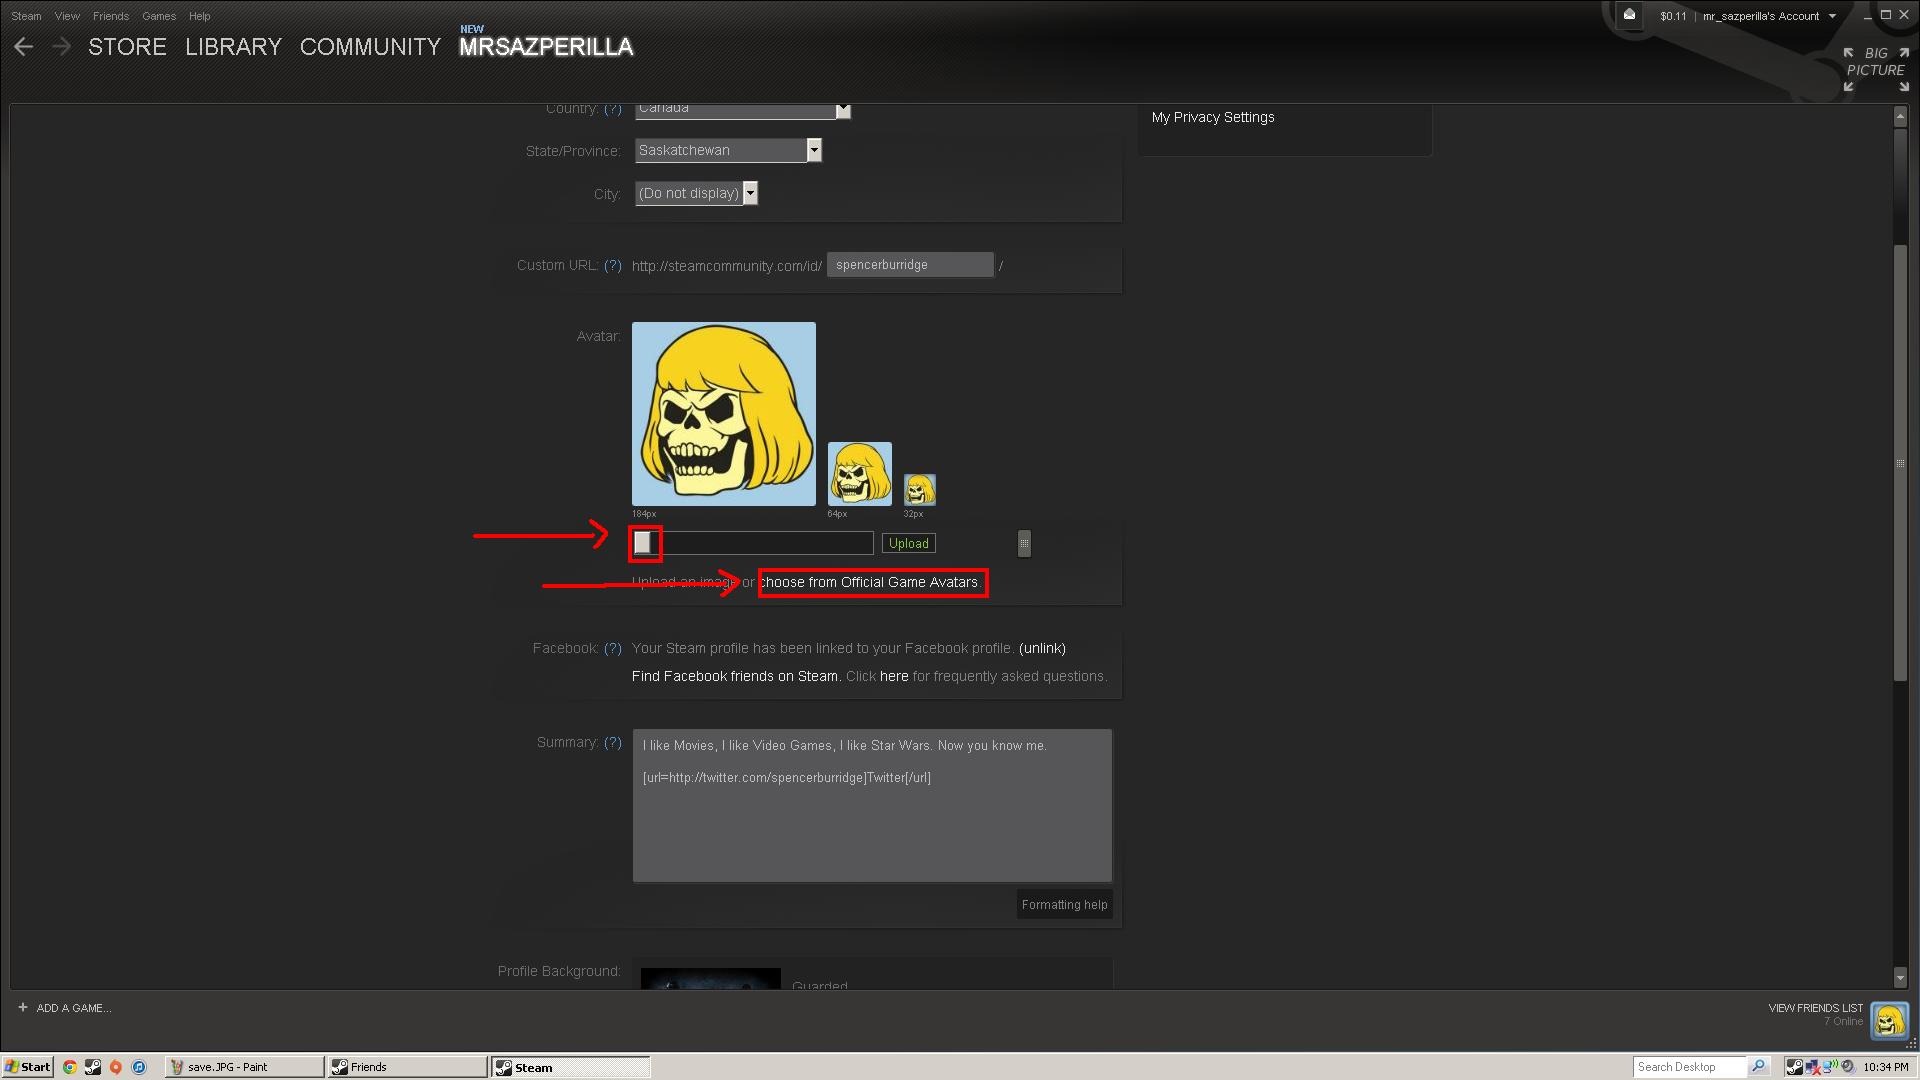Viewport: 1920px width, 1080px height.
Task: Enter Big Picture mode
Action: 1876,68
